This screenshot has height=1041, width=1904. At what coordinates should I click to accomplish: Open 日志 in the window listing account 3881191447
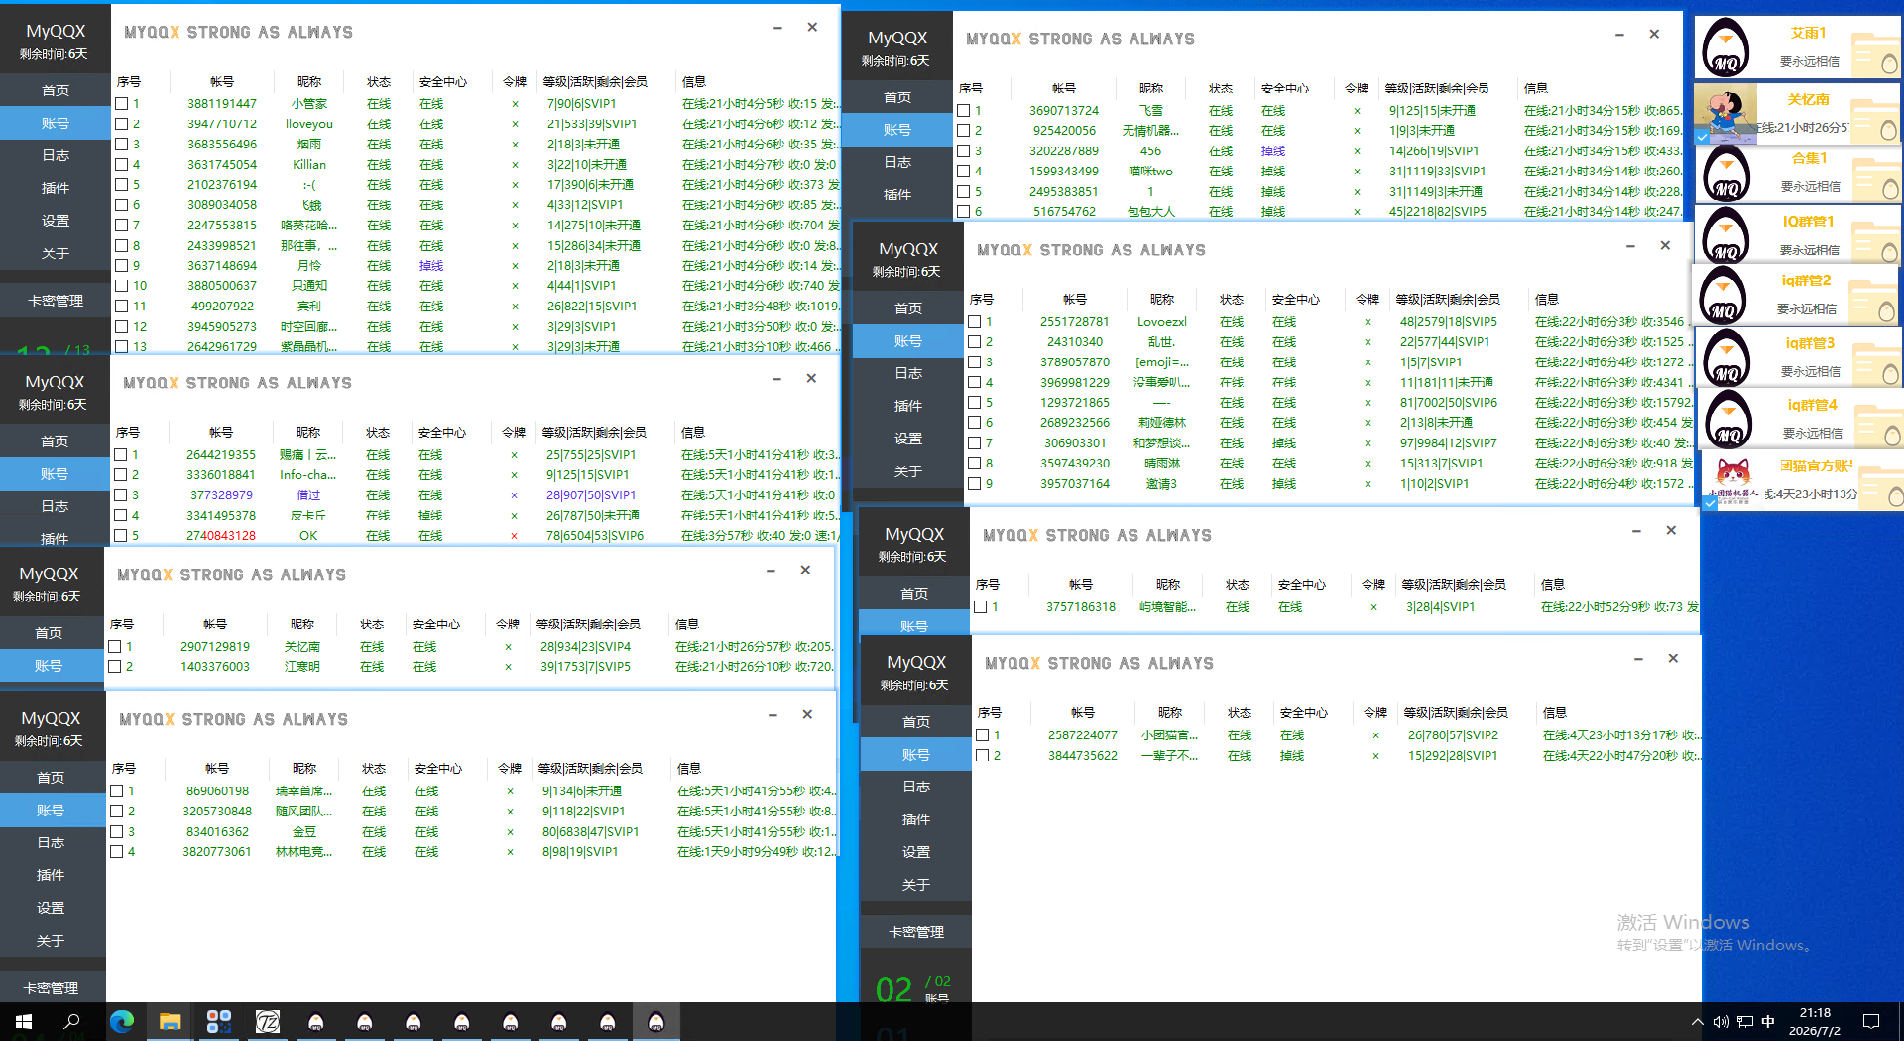[55, 155]
